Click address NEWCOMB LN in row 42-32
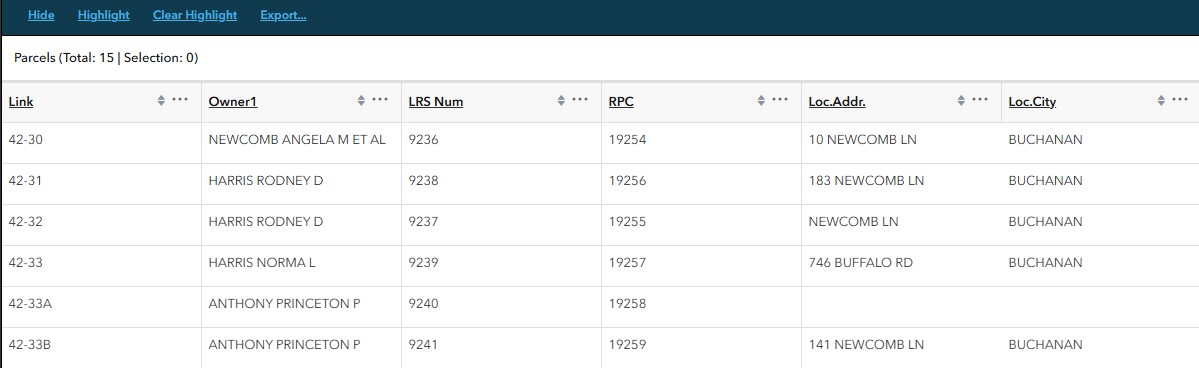This screenshot has height=368, width=1199. pos(853,222)
